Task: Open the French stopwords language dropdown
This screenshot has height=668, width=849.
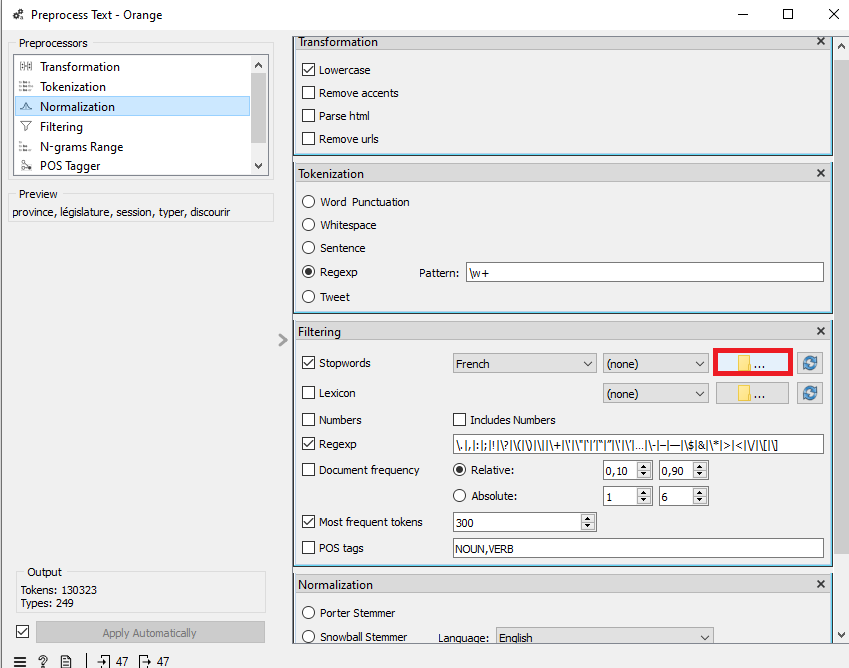Action: pos(524,364)
